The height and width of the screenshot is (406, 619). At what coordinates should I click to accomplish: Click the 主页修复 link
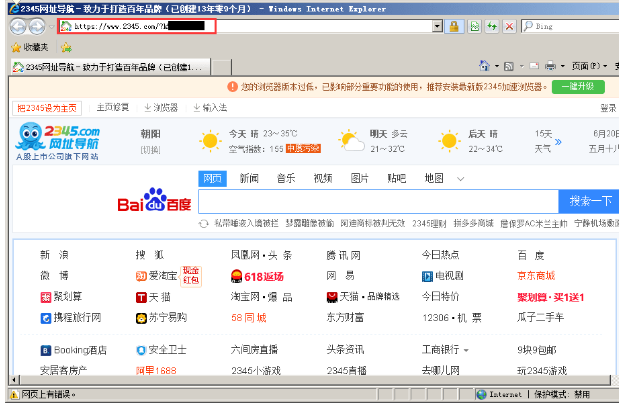click(x=113, y=107)
